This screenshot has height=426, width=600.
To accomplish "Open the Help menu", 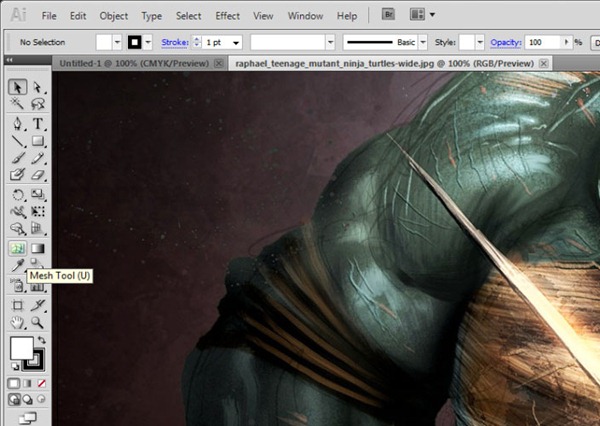I will tap(347, 16).
